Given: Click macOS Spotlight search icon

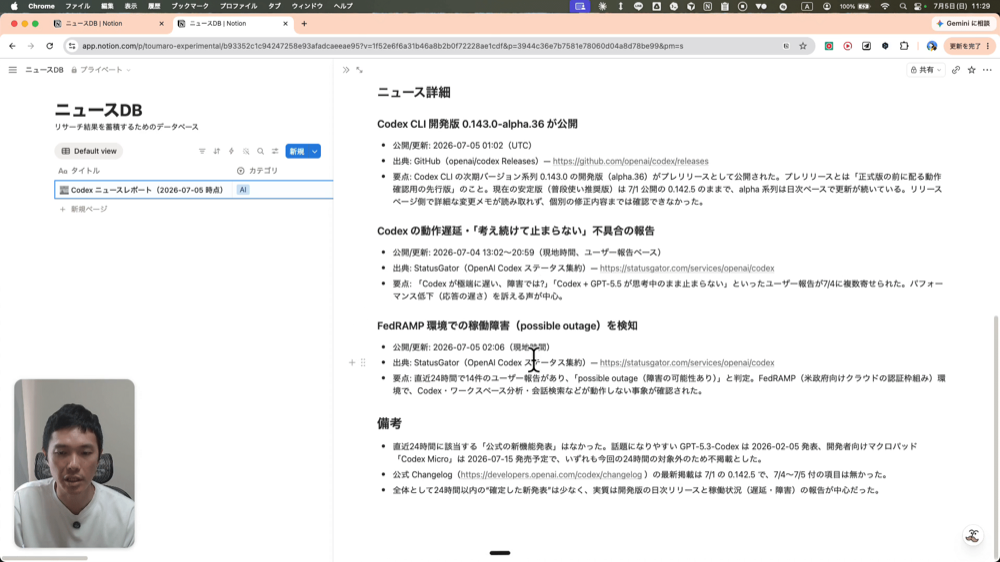Looking at the screenshot, I should (x=902, y=6).
